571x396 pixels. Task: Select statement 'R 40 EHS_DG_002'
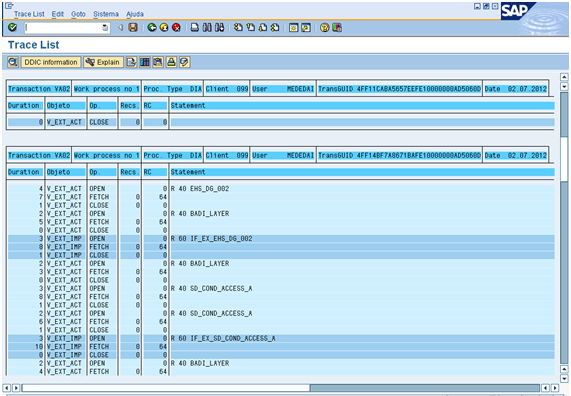coord(200,189)
